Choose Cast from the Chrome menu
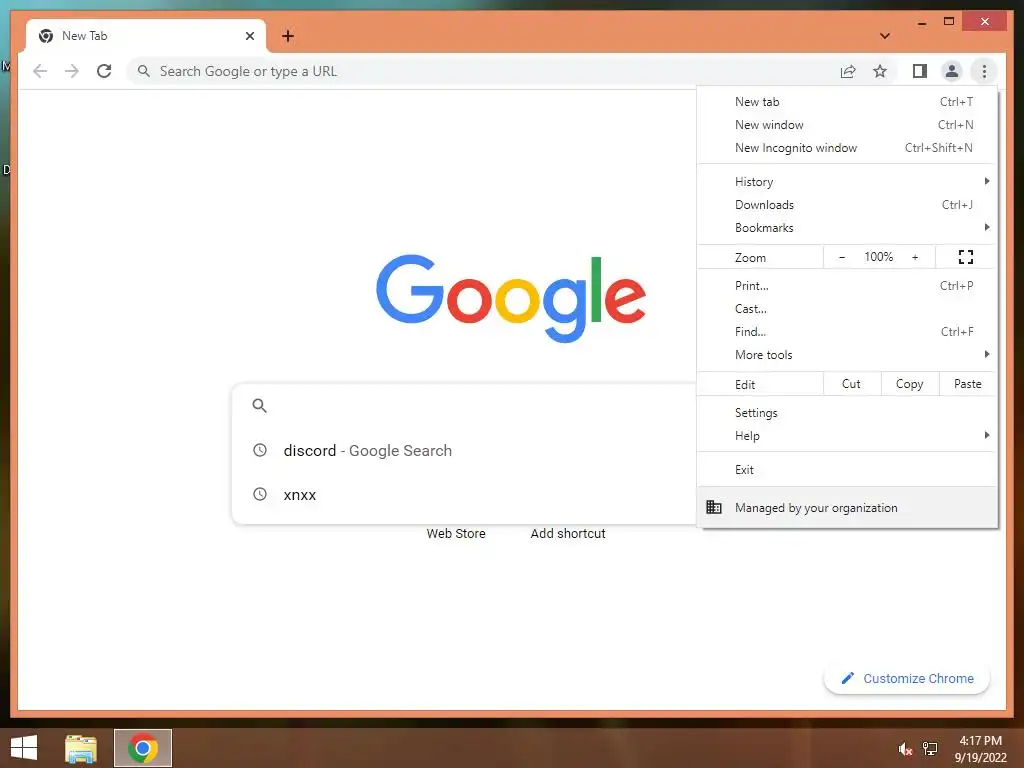This screenshot has width=1024, height=768. coord(847,308)
